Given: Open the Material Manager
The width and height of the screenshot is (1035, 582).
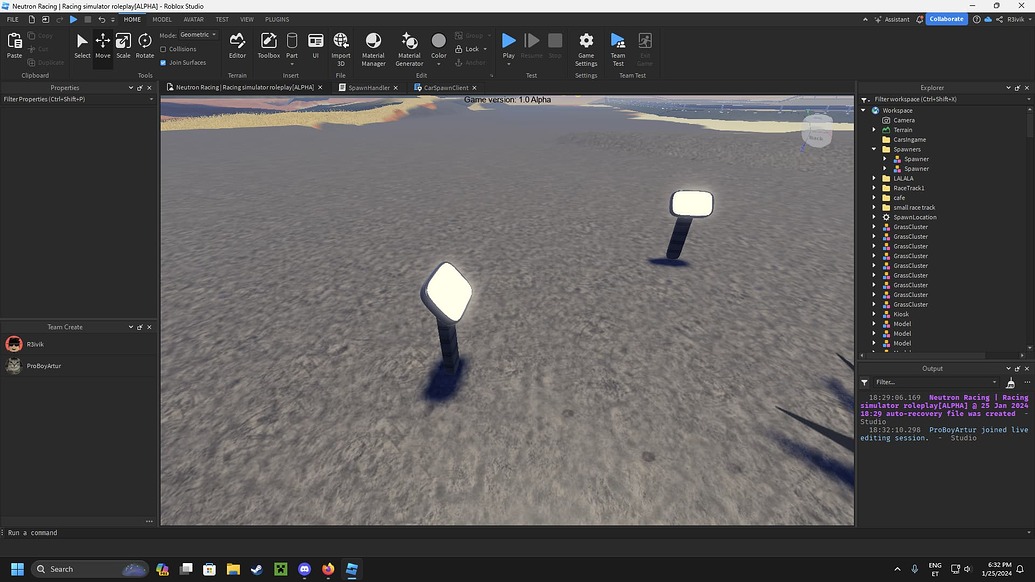Looking at the screenshot, I should click(x=373, y=45).
